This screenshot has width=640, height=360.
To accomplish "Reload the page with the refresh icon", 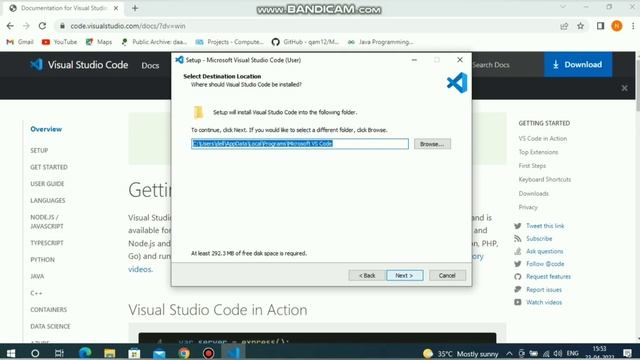I will [x=42, y=26].
